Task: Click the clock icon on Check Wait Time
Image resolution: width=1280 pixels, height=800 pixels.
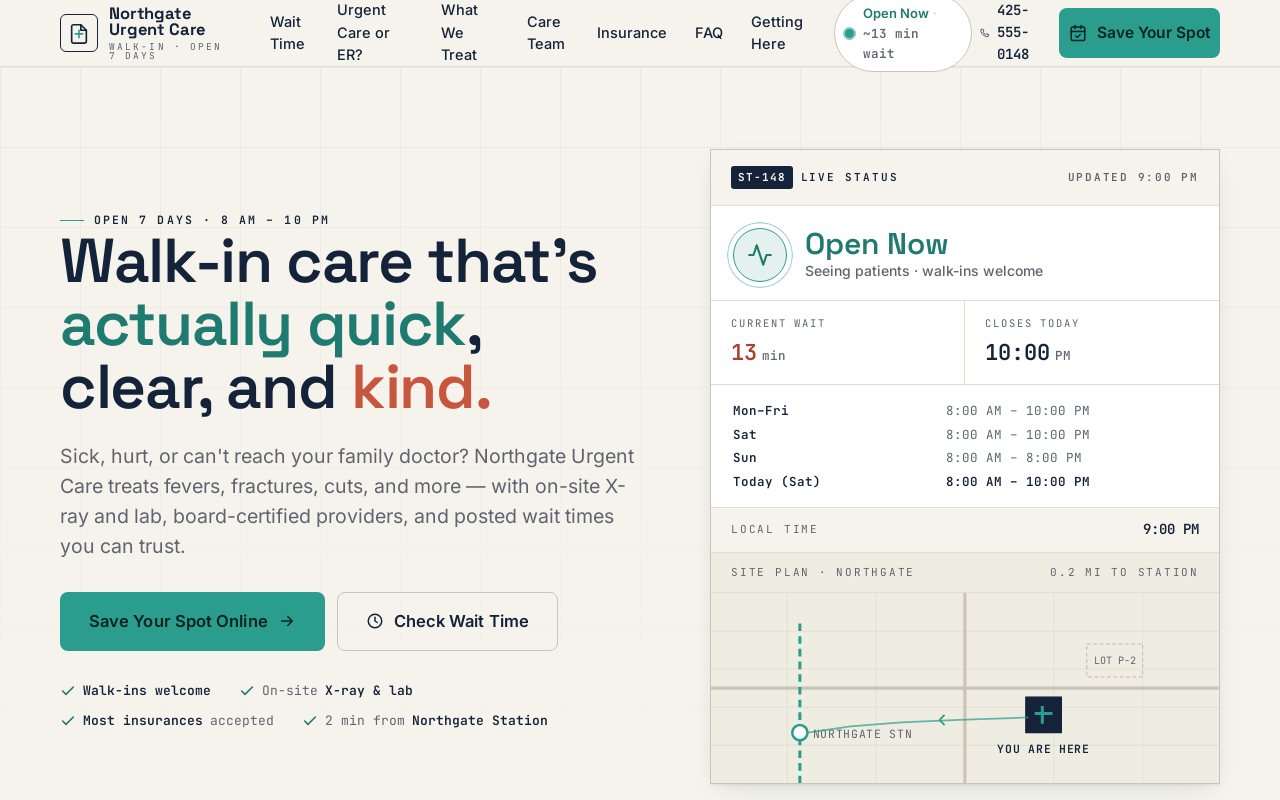Action: tap(375, 621)
